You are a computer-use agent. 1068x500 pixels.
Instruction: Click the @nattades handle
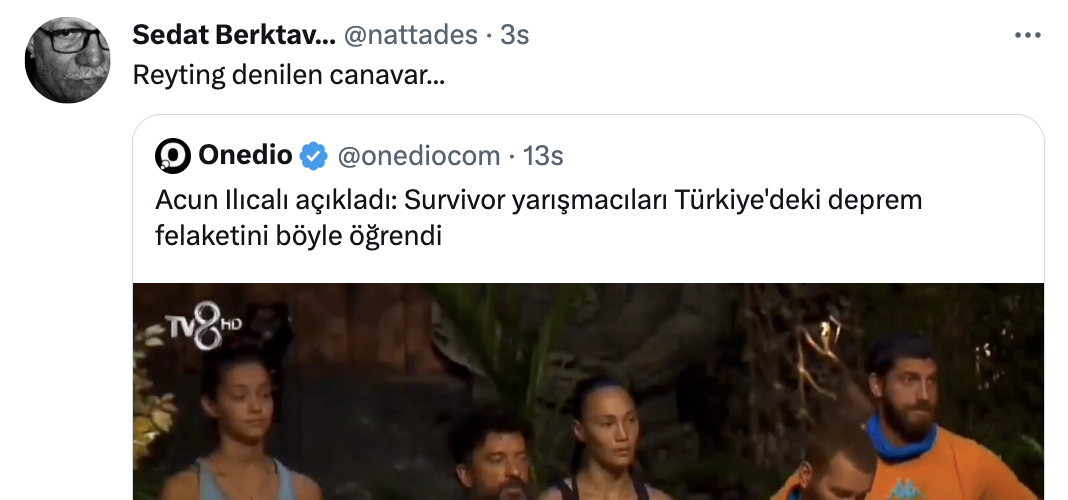point(410,35)
